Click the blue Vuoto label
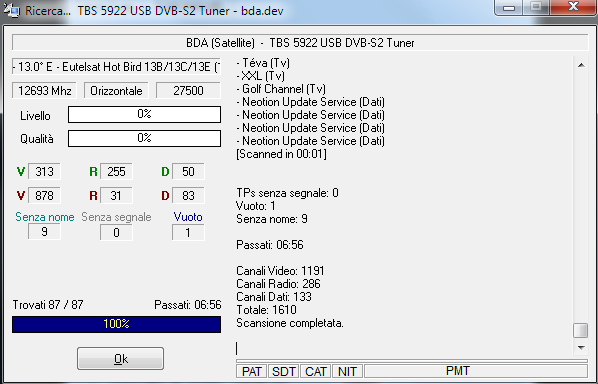Image resolution: width=598 pixels, height=384 pixels. [188, 217]
